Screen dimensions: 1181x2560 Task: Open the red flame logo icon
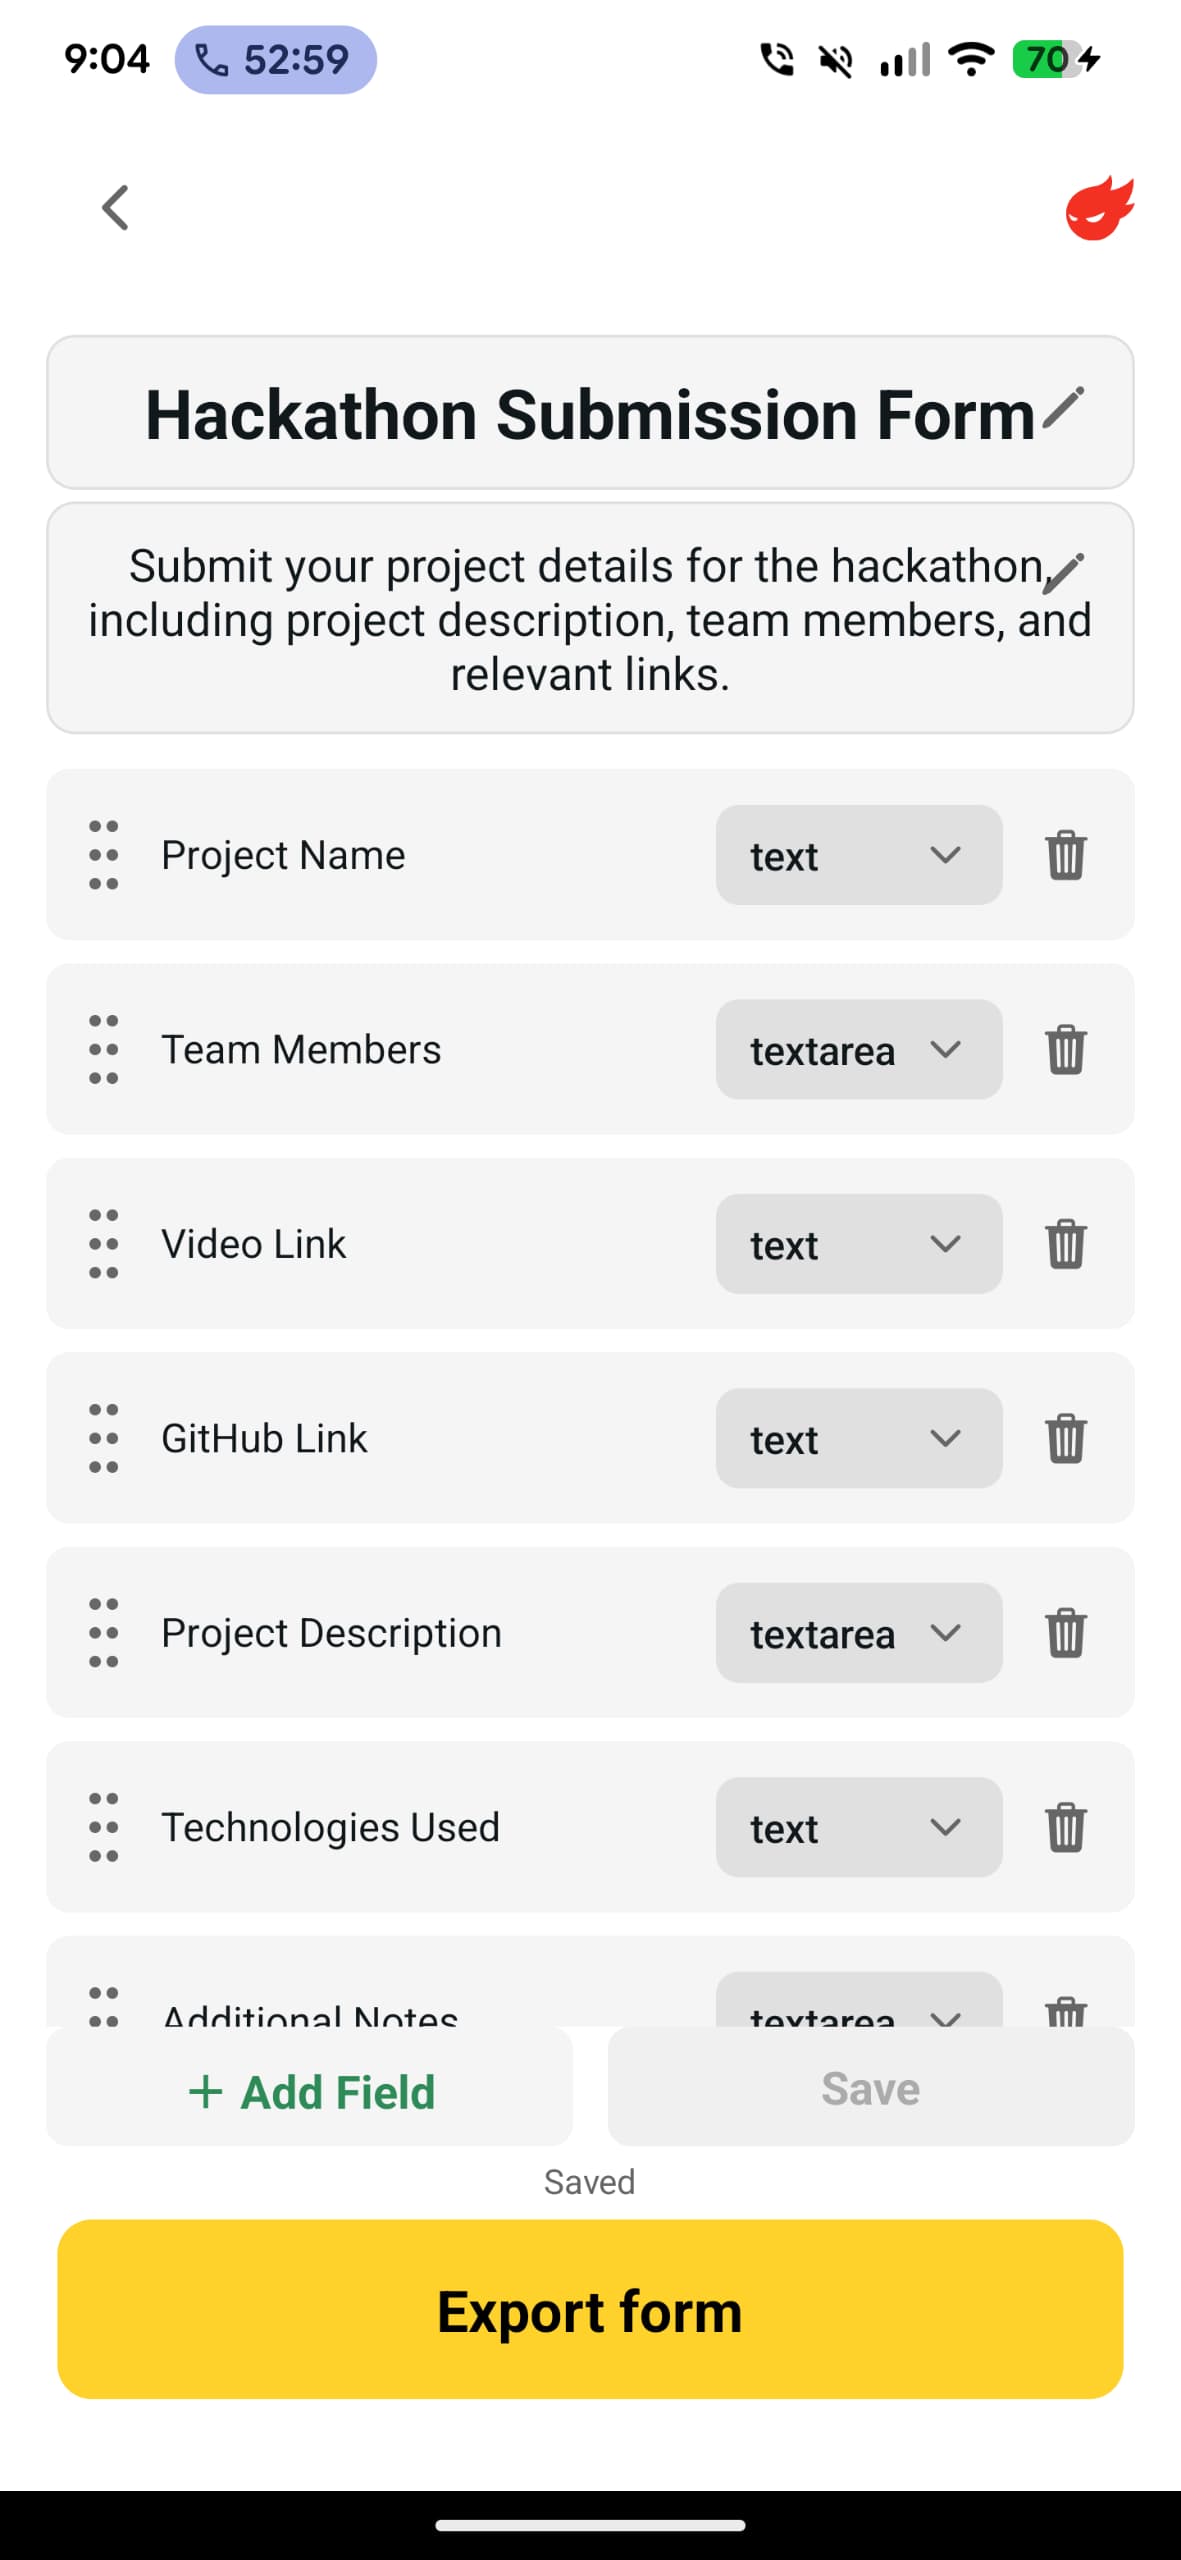[1098, 209]
